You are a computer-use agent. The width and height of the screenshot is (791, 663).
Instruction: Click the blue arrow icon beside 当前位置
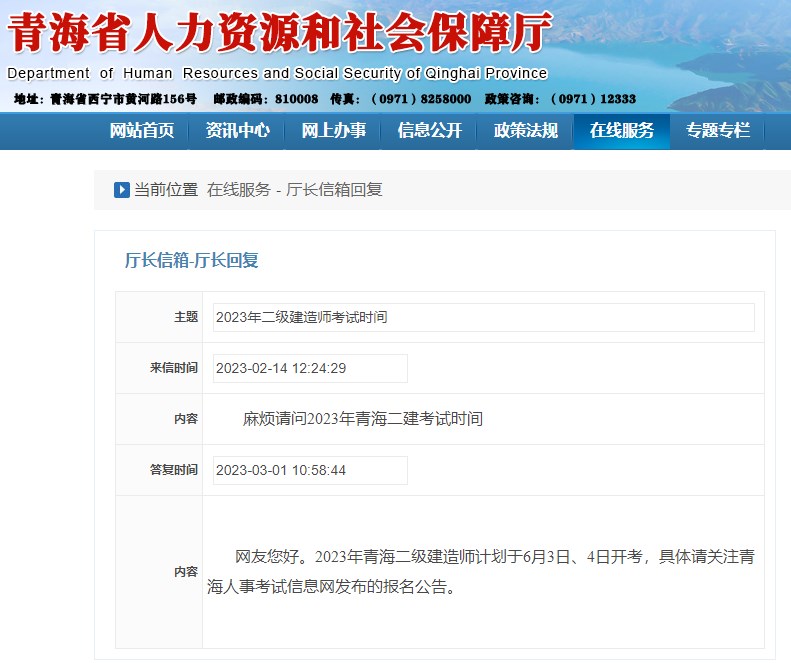(122, 190)
